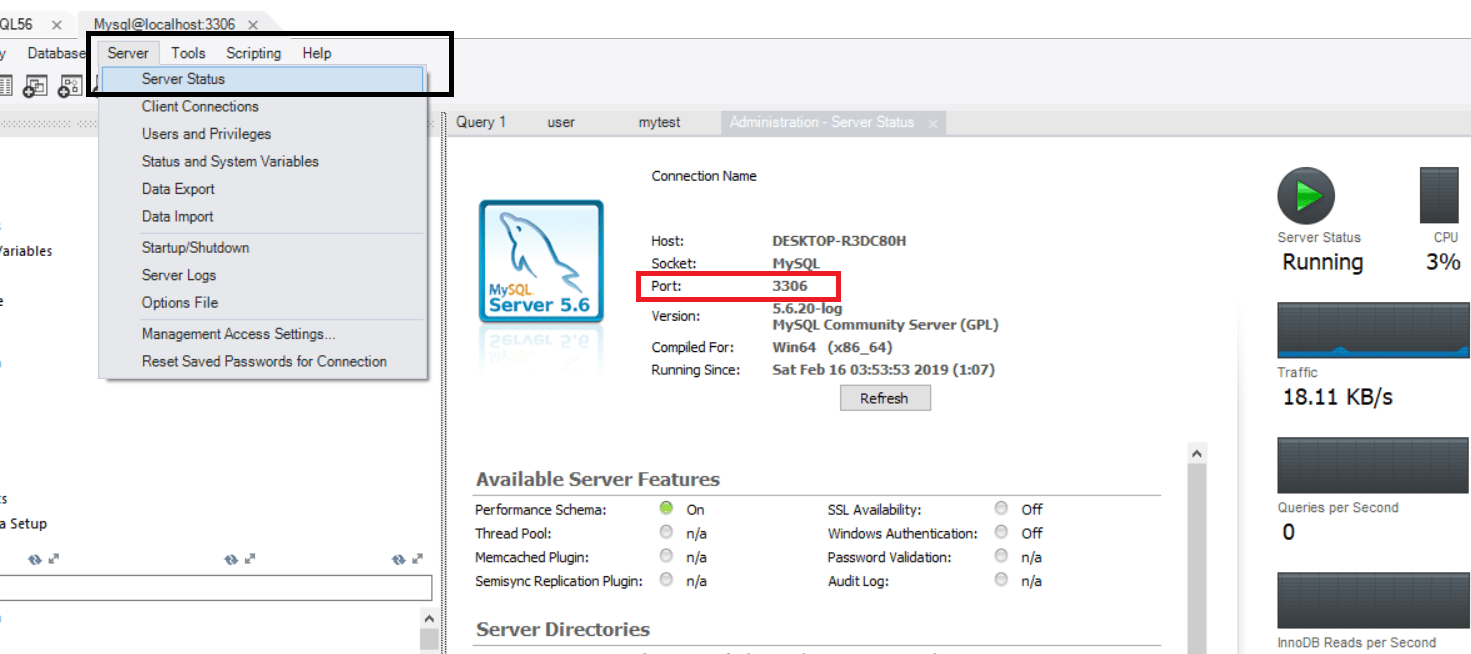
Task: Close Administration - Server Status tab
Action: (x=933, y=123)
